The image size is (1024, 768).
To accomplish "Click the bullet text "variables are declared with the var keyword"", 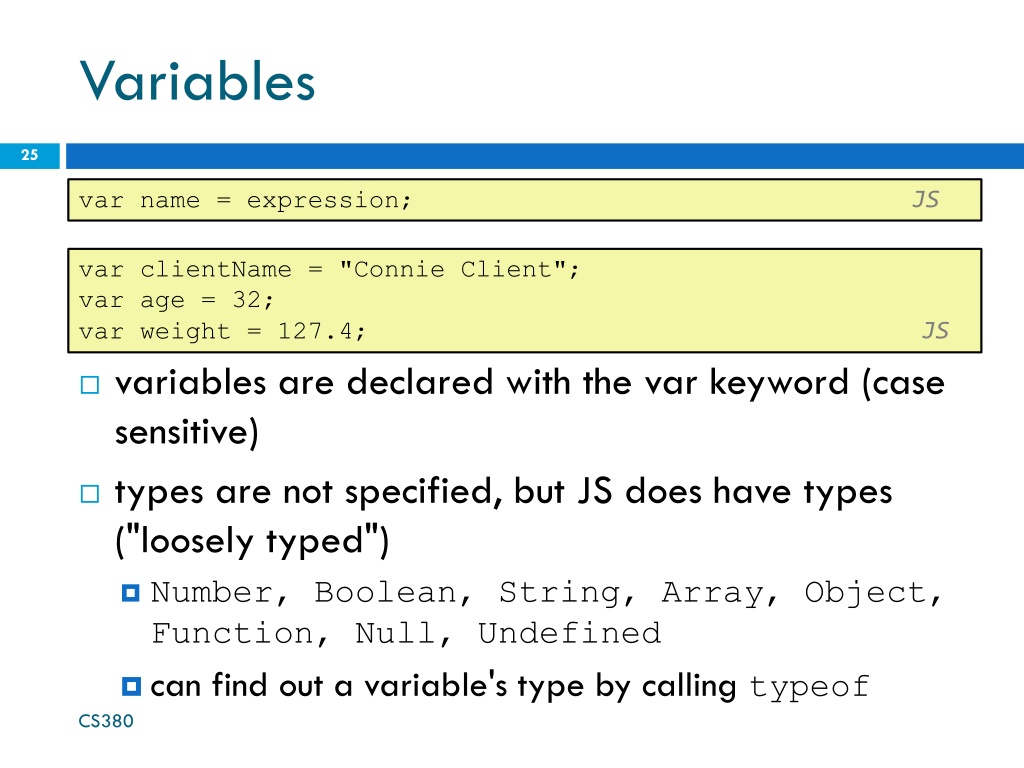I will (483, 383).
